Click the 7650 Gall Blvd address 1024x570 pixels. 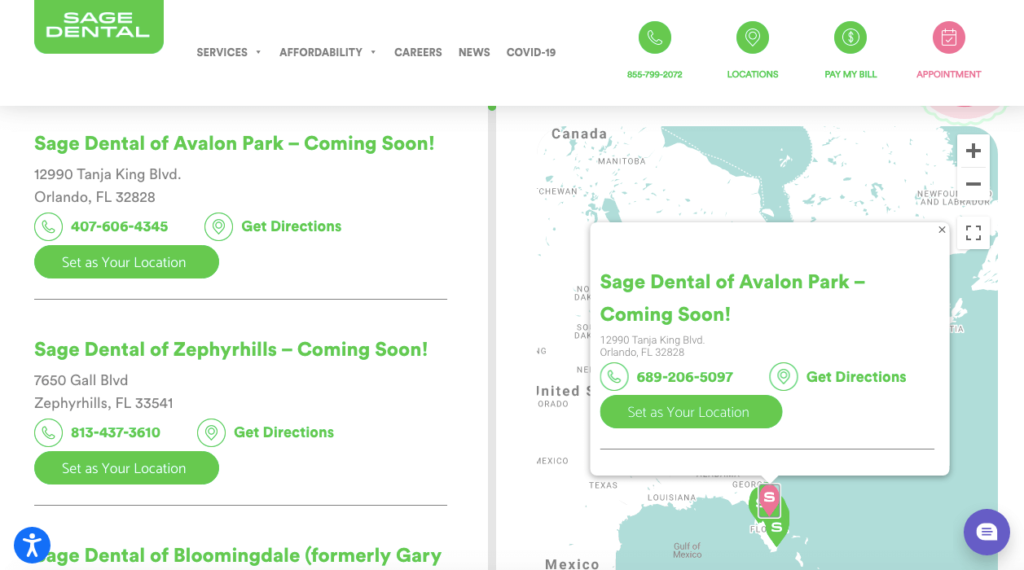(x=81, y=380)
